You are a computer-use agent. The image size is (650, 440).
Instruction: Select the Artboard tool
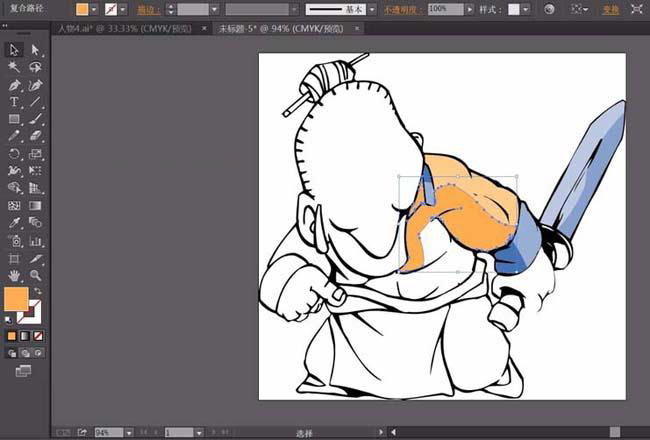[x=14, y=259]
